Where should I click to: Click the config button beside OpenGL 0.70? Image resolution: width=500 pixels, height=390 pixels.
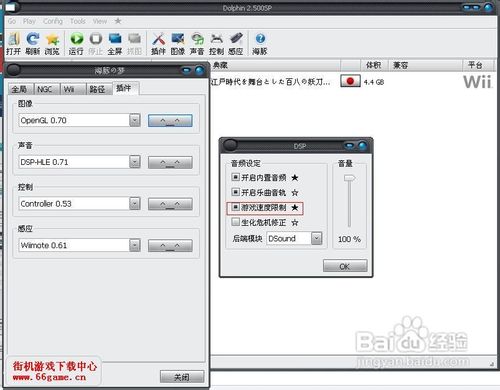[170, 121]
